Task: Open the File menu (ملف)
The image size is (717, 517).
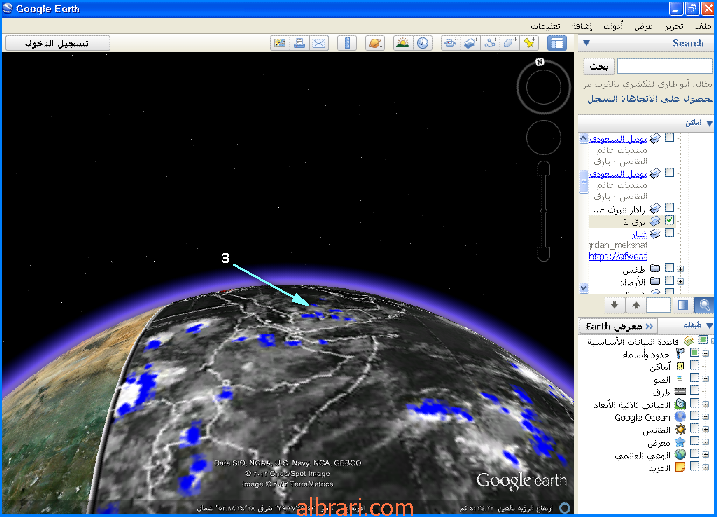Action: coord(703,27)
